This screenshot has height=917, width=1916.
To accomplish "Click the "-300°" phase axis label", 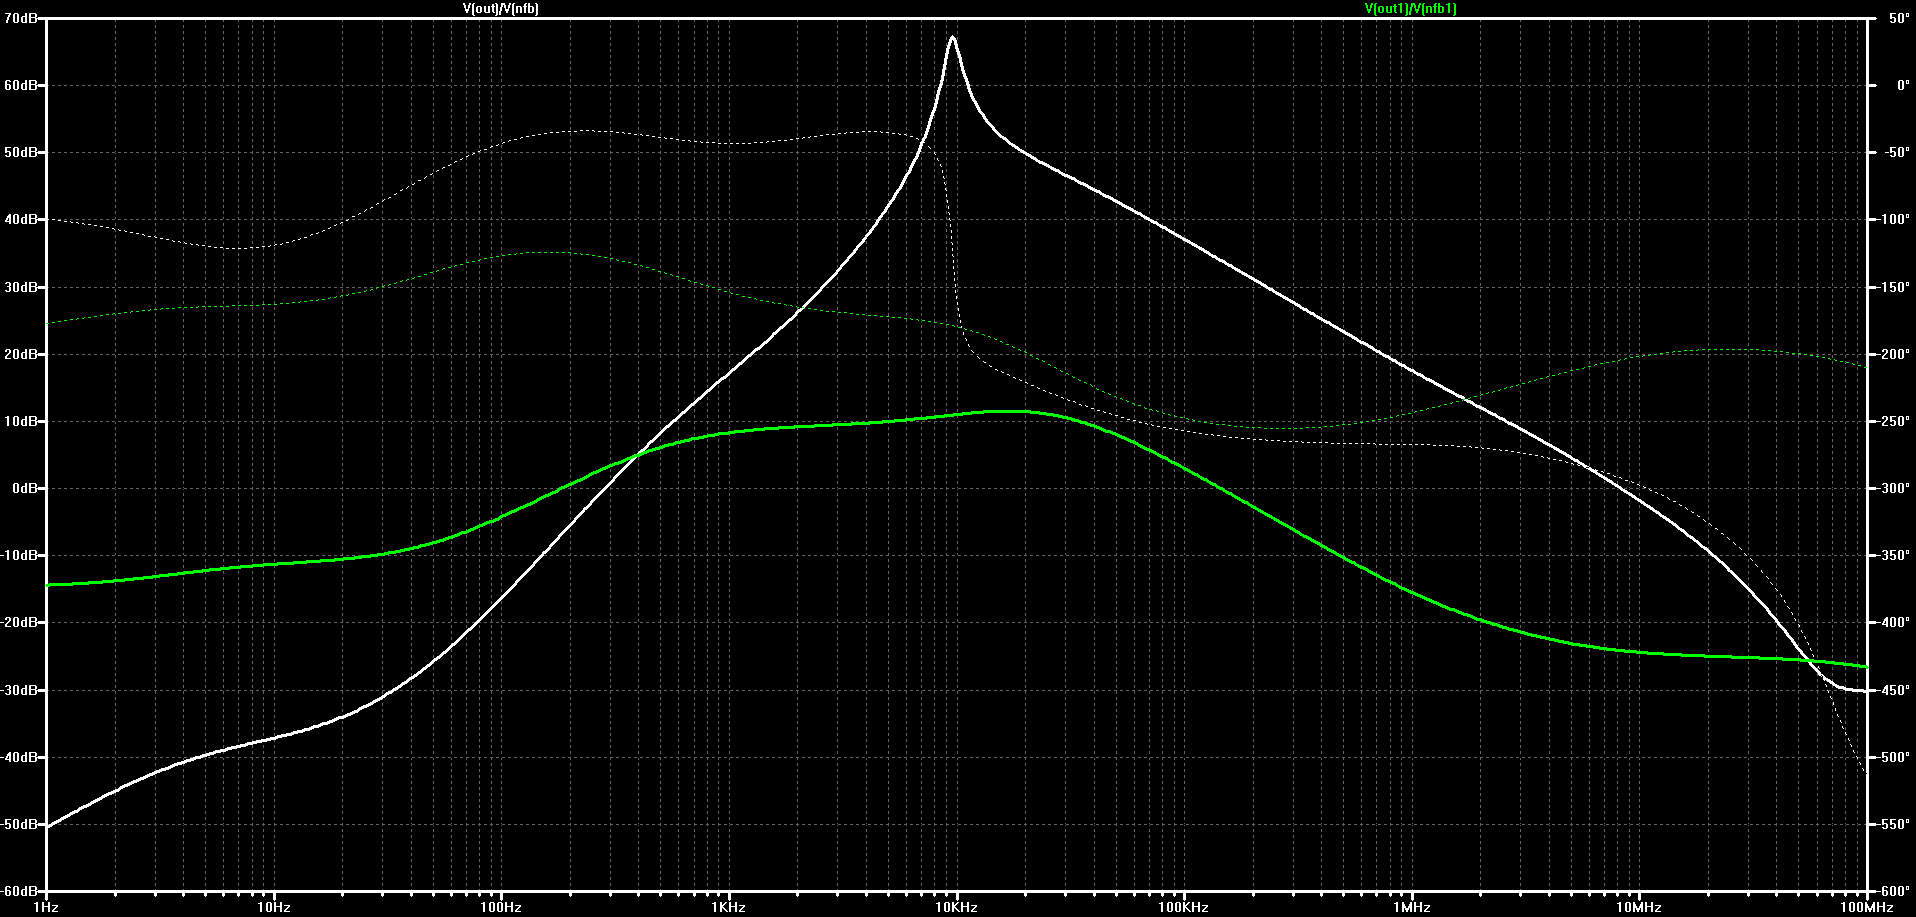I will click(x=1895, y=488).
